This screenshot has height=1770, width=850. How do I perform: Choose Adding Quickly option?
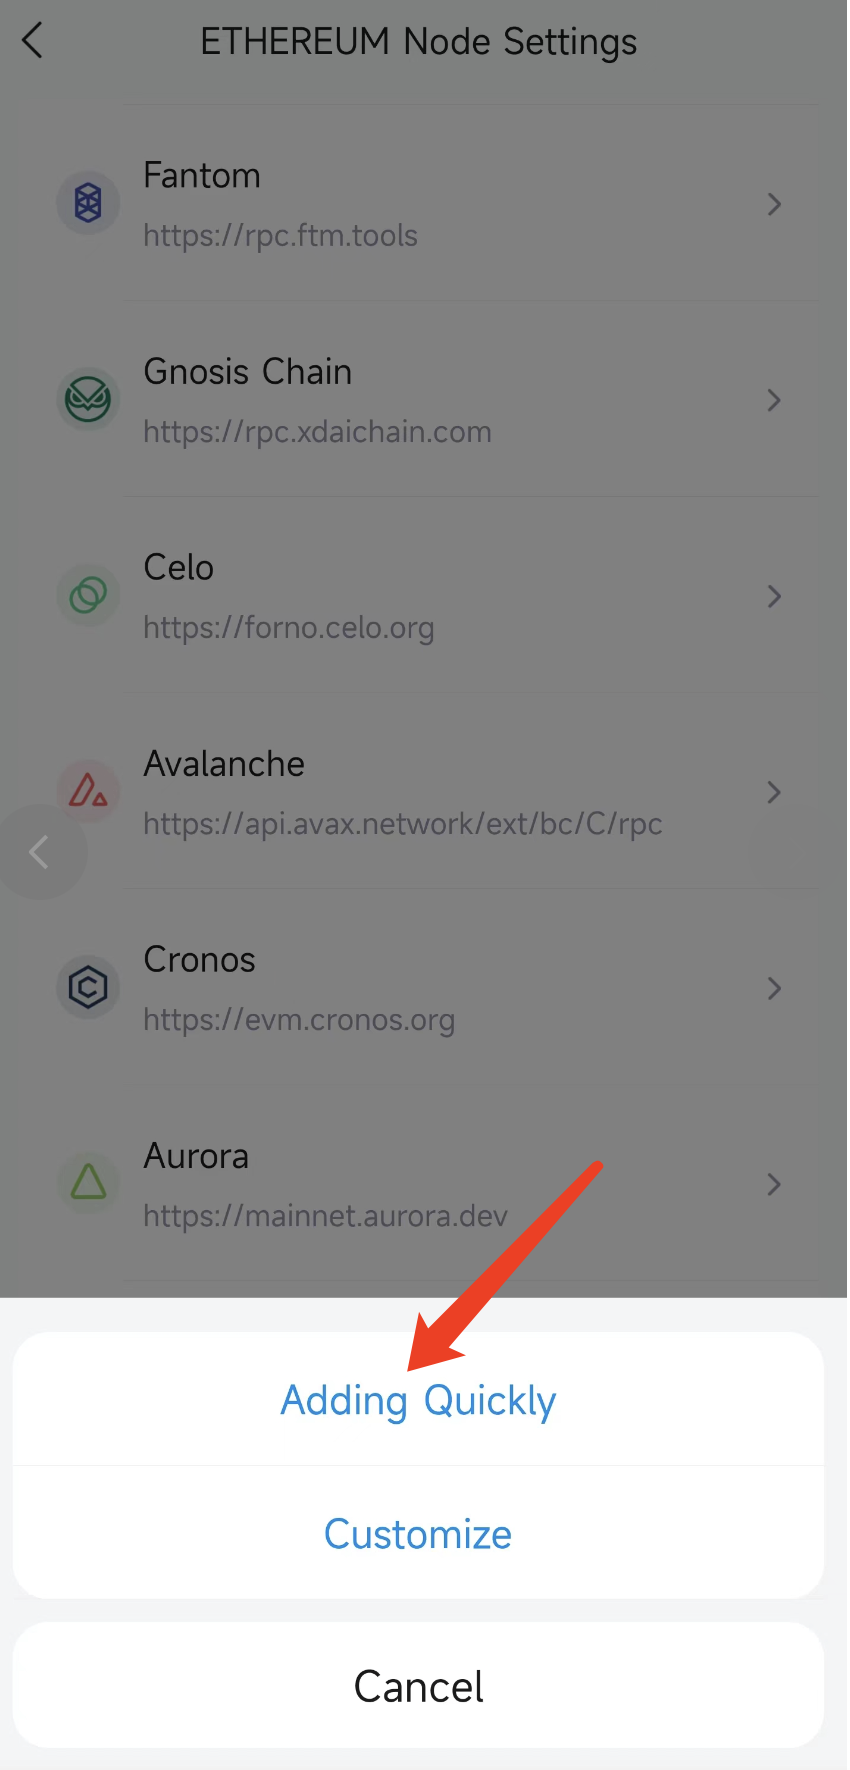(x=418, y=1399)
